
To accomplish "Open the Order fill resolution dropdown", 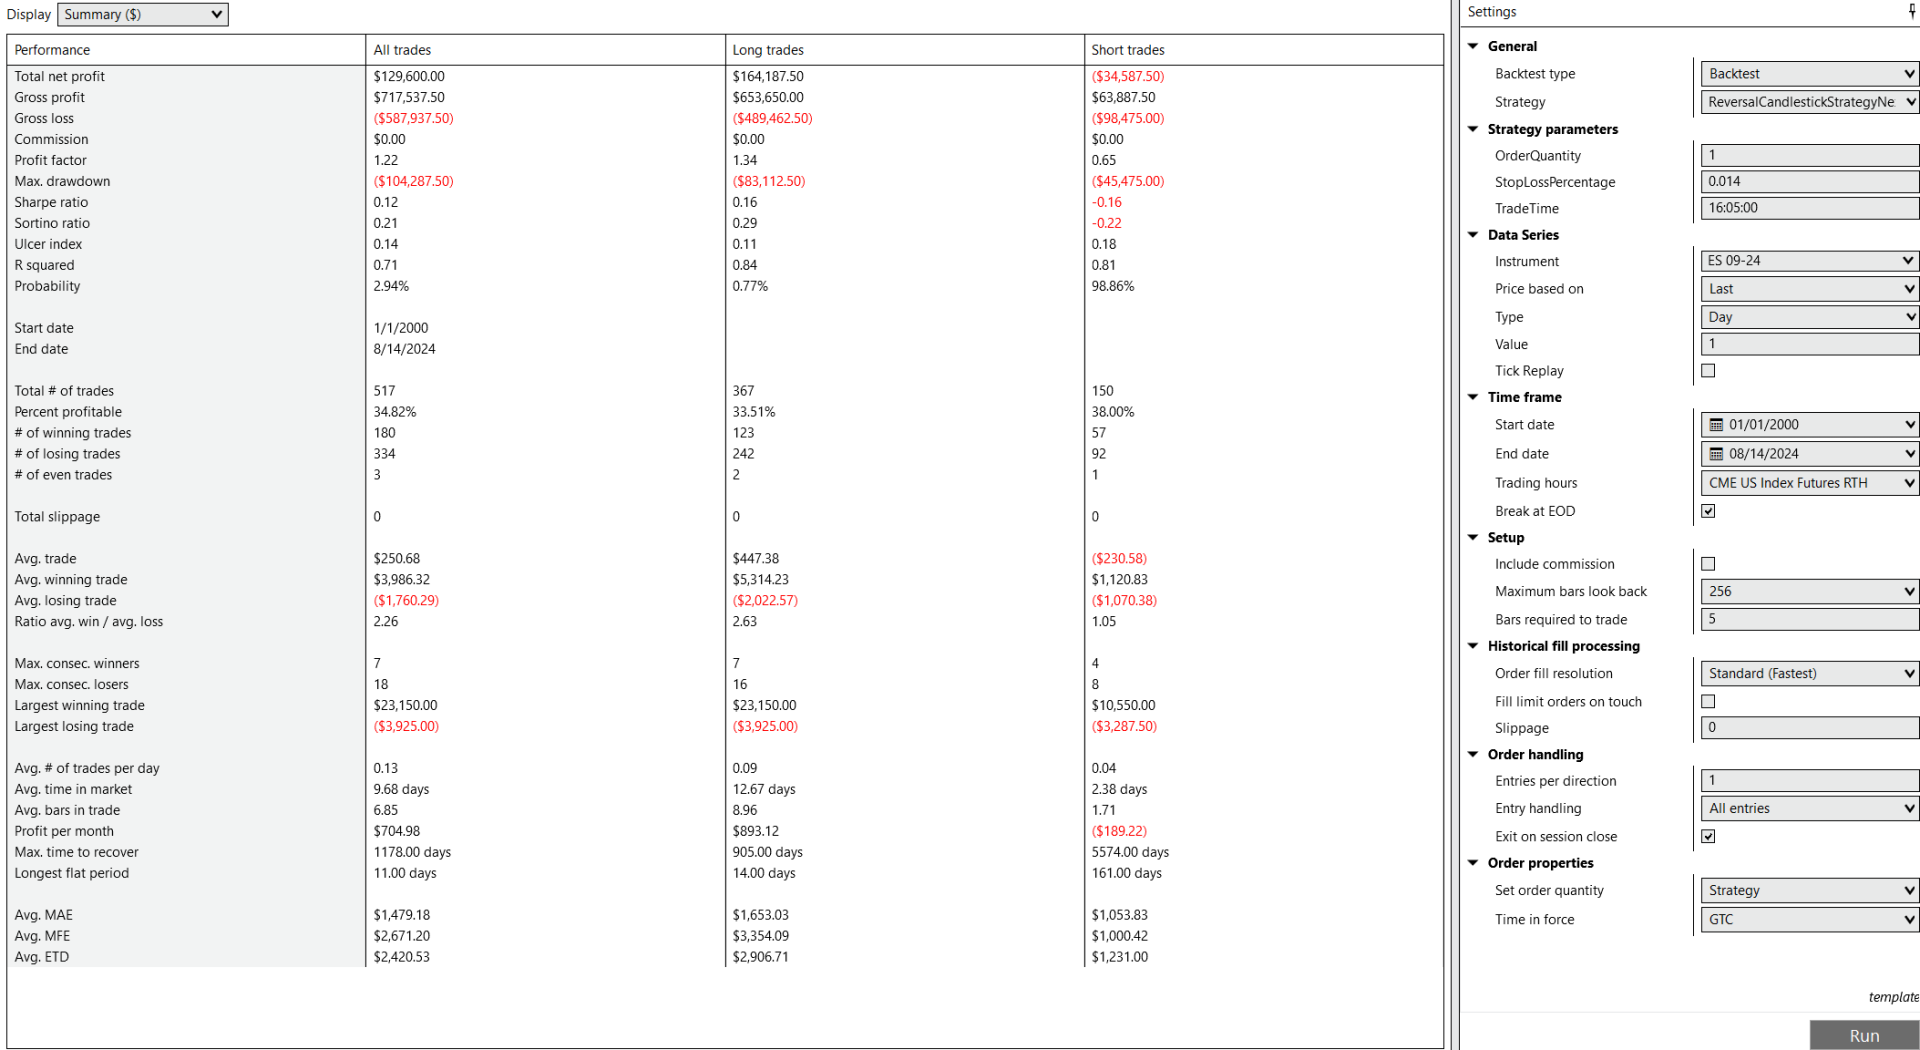I will 1810,674.
